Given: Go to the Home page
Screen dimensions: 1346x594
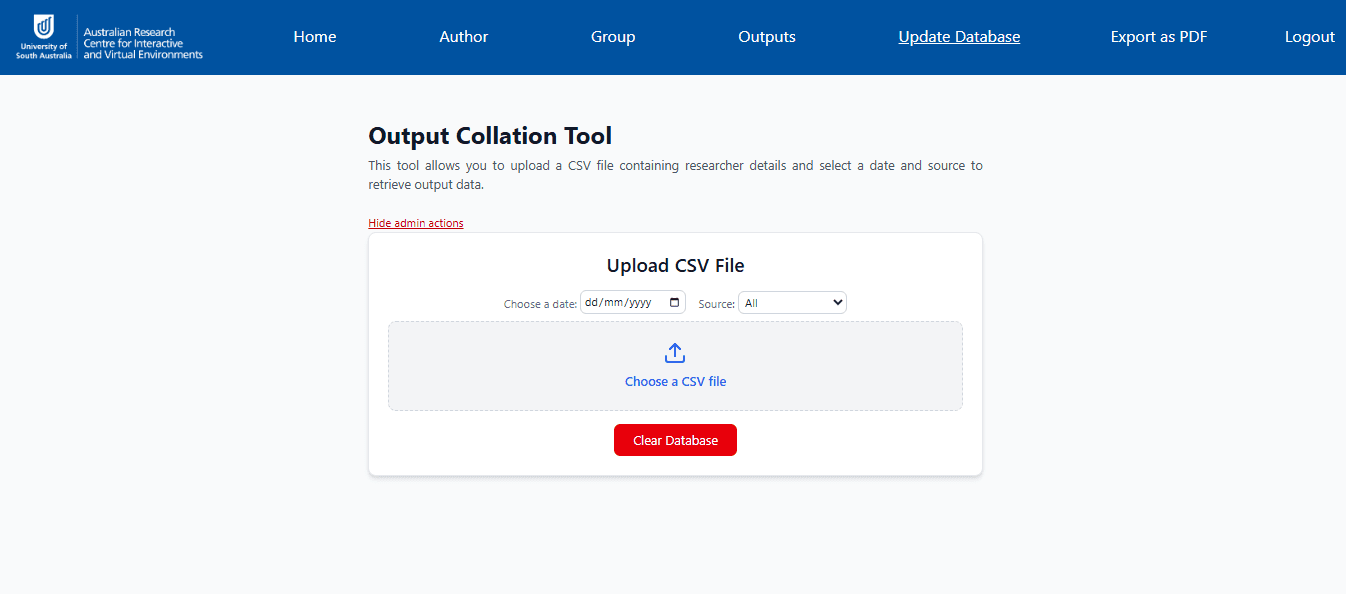Looking at the screenshot, I should coord(315,37).
